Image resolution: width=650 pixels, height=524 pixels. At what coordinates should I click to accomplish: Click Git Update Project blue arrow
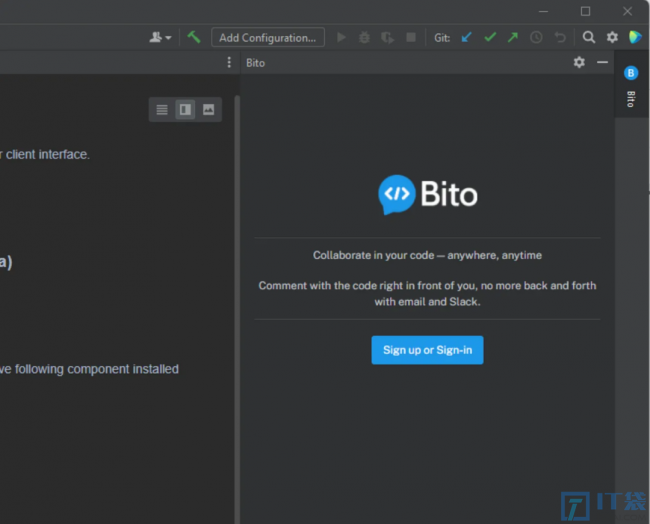coord(467,37)
